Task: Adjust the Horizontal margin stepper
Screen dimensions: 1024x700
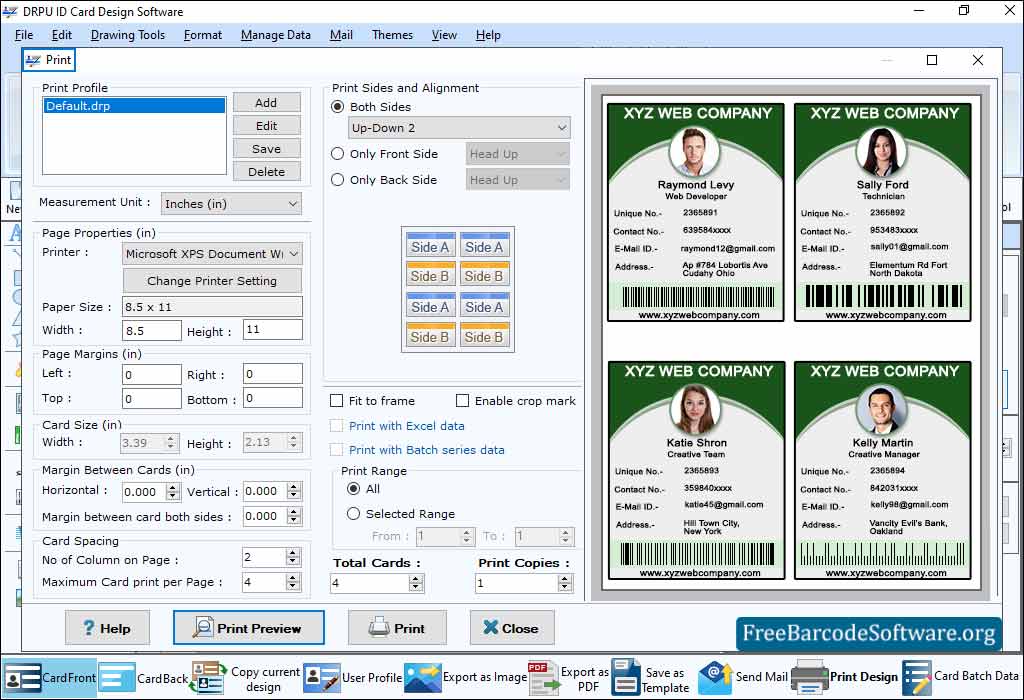Action: pos(173,492)
